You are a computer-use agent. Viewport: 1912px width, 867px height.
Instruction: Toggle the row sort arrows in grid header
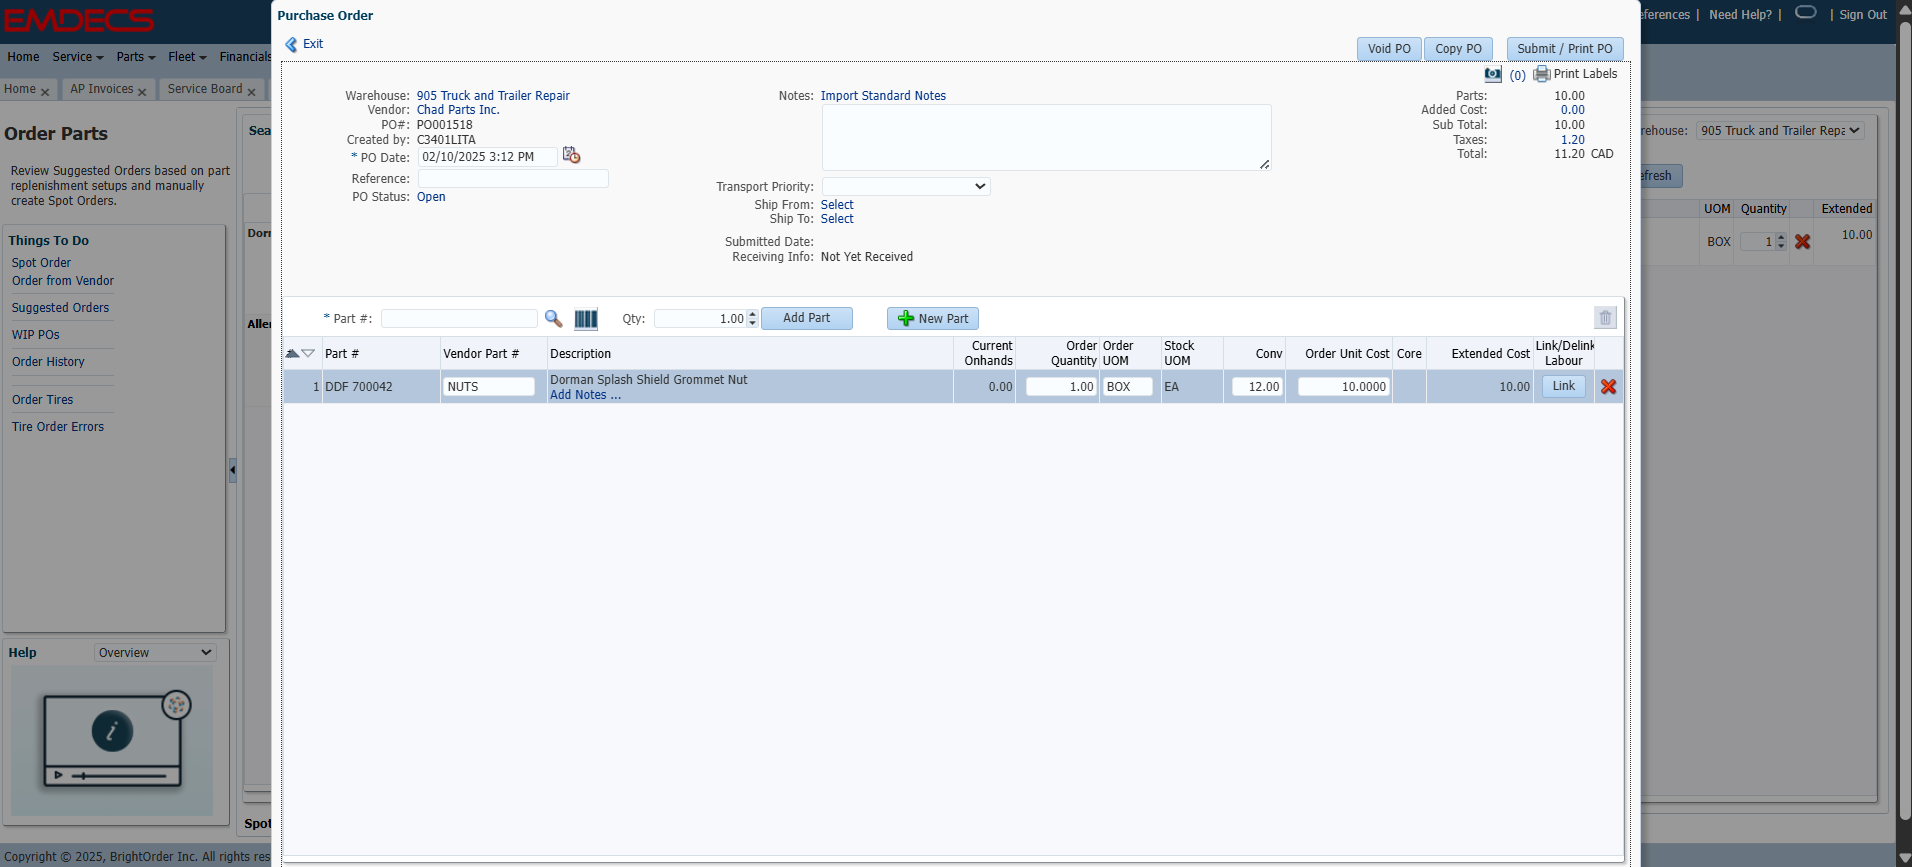[300, 353]
